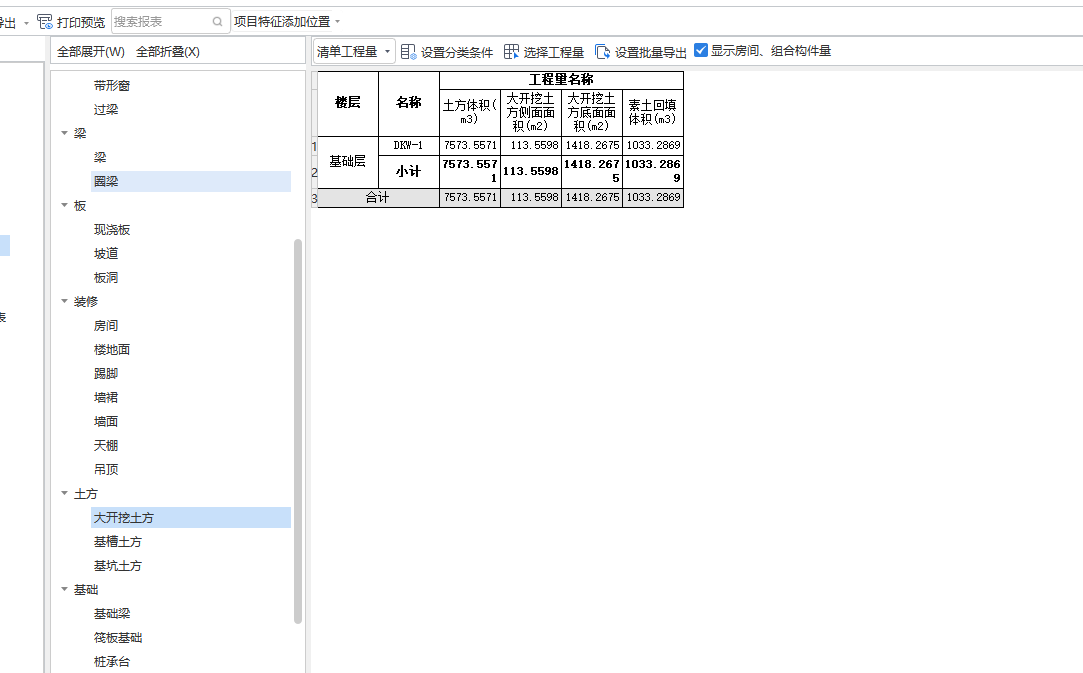This screenshot has width=1083, height=673.
Task: Select 房间 in the tree
Action: coord(106,326)
